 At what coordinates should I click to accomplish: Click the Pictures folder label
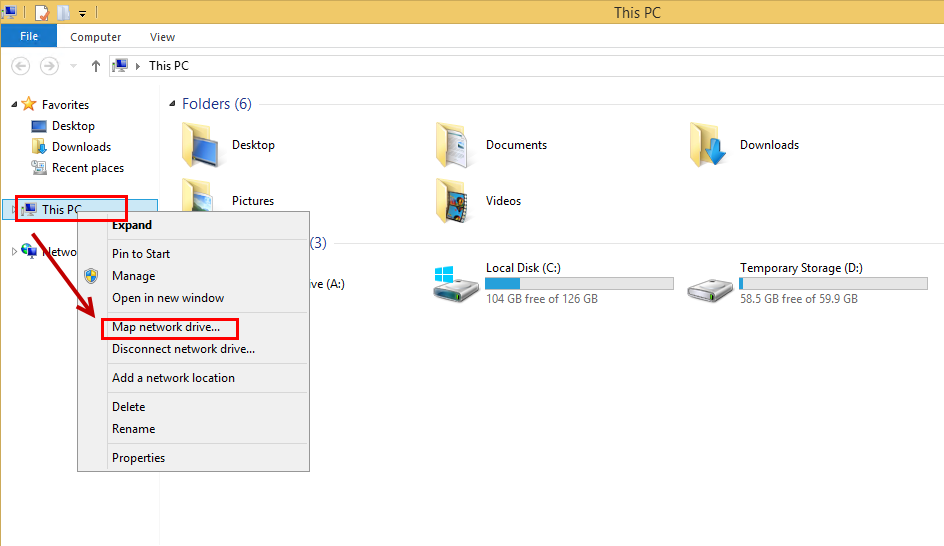coord(253,201)
